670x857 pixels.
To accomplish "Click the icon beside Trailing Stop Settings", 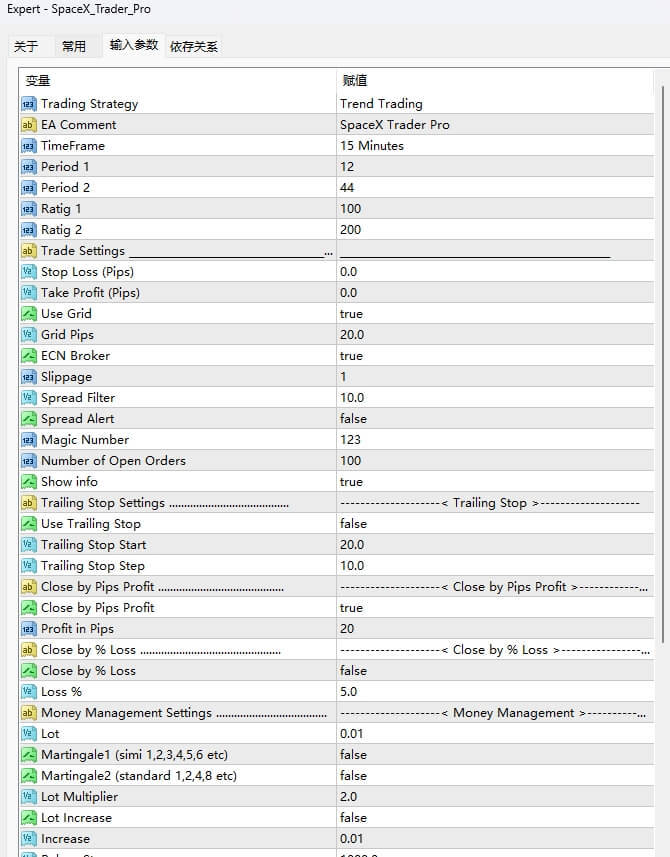I will click(x=28, y=503).
